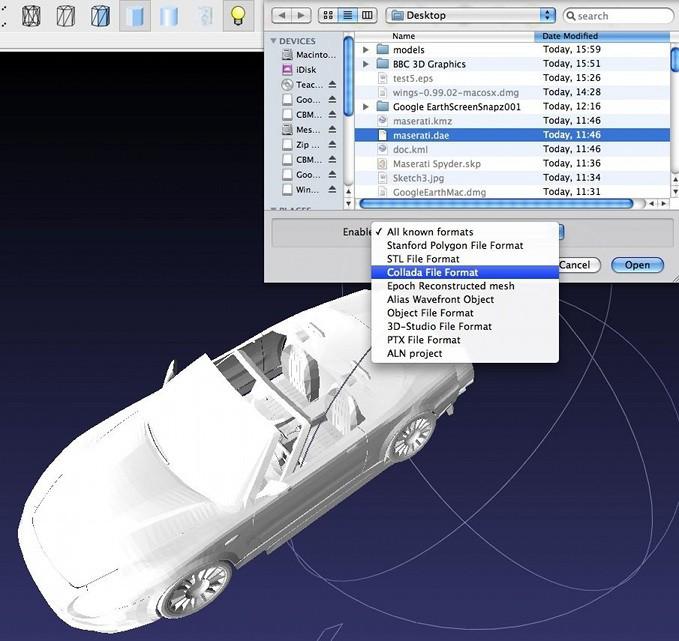Click the Open button
679x641 pixels.
(637, 265)
